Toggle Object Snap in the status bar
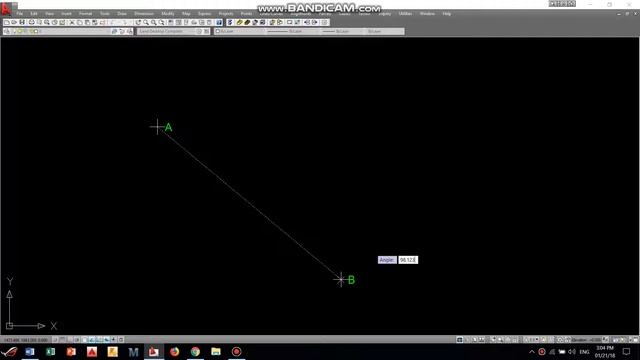Image resolution: width=640 pixels, height=360 pixels. coord(84,340)
